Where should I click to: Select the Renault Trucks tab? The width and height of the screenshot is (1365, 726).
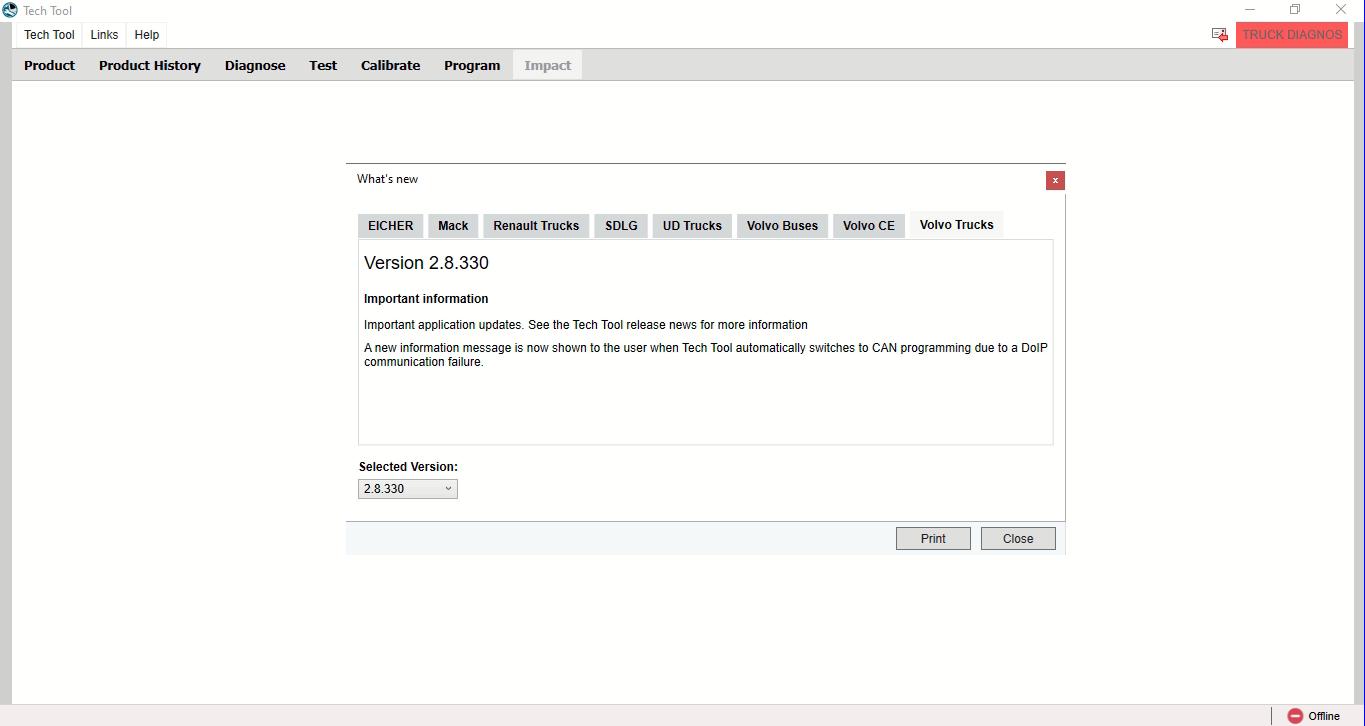[x=536, y=226]
